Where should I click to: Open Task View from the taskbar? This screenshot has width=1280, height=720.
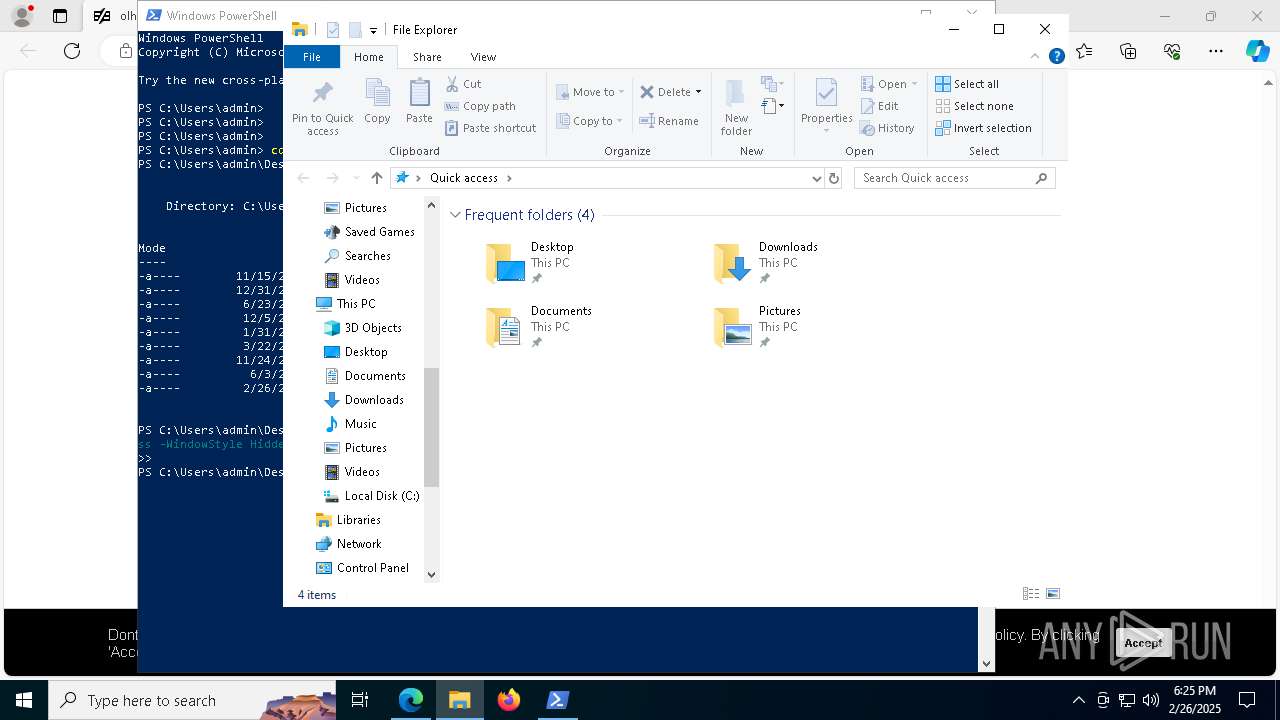tap(360, 700)
